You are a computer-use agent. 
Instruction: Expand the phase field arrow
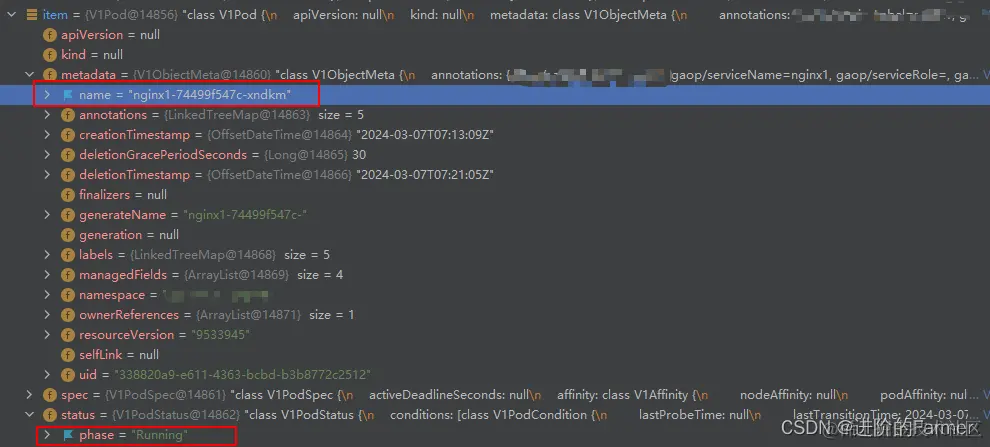pyautogui.click(x=47, y=435)
